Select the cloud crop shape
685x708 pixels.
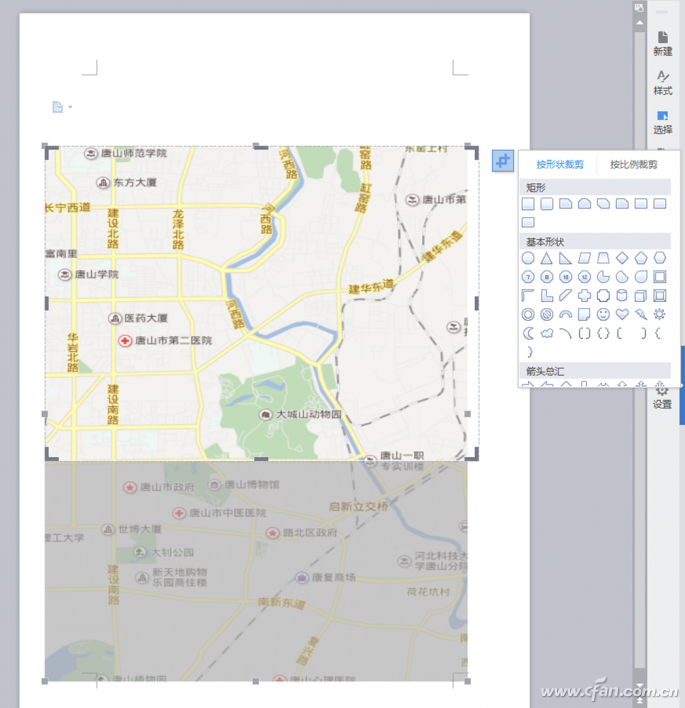(x=547, y=333)
